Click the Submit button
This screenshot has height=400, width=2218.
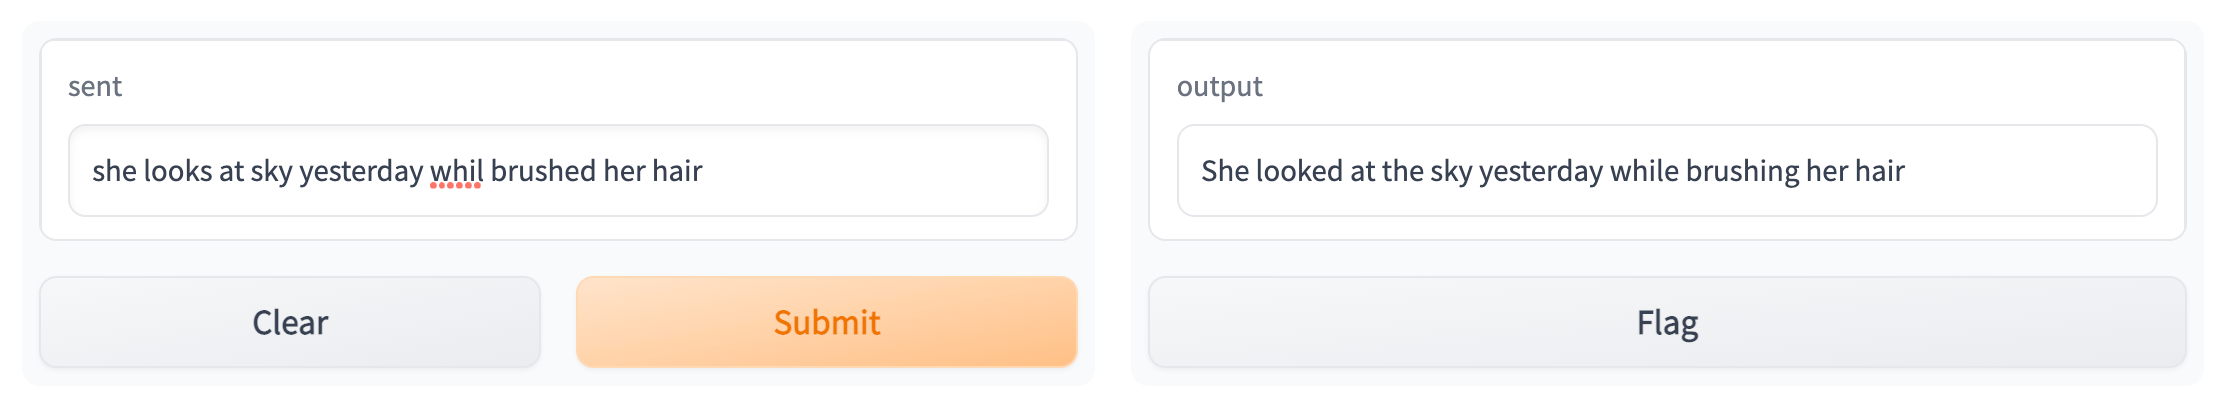click(x=826, y=322)
